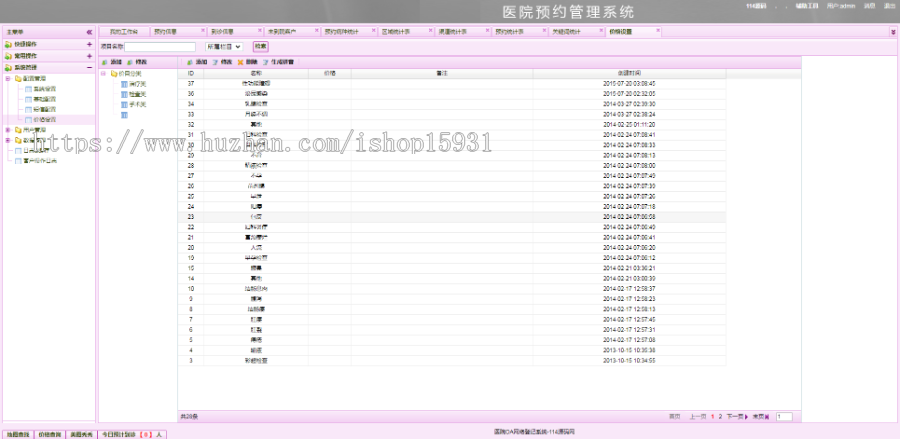The image size is (900, 439).
Task: Close the 区域统计表 tab with its X
Action: click(430, 30)
